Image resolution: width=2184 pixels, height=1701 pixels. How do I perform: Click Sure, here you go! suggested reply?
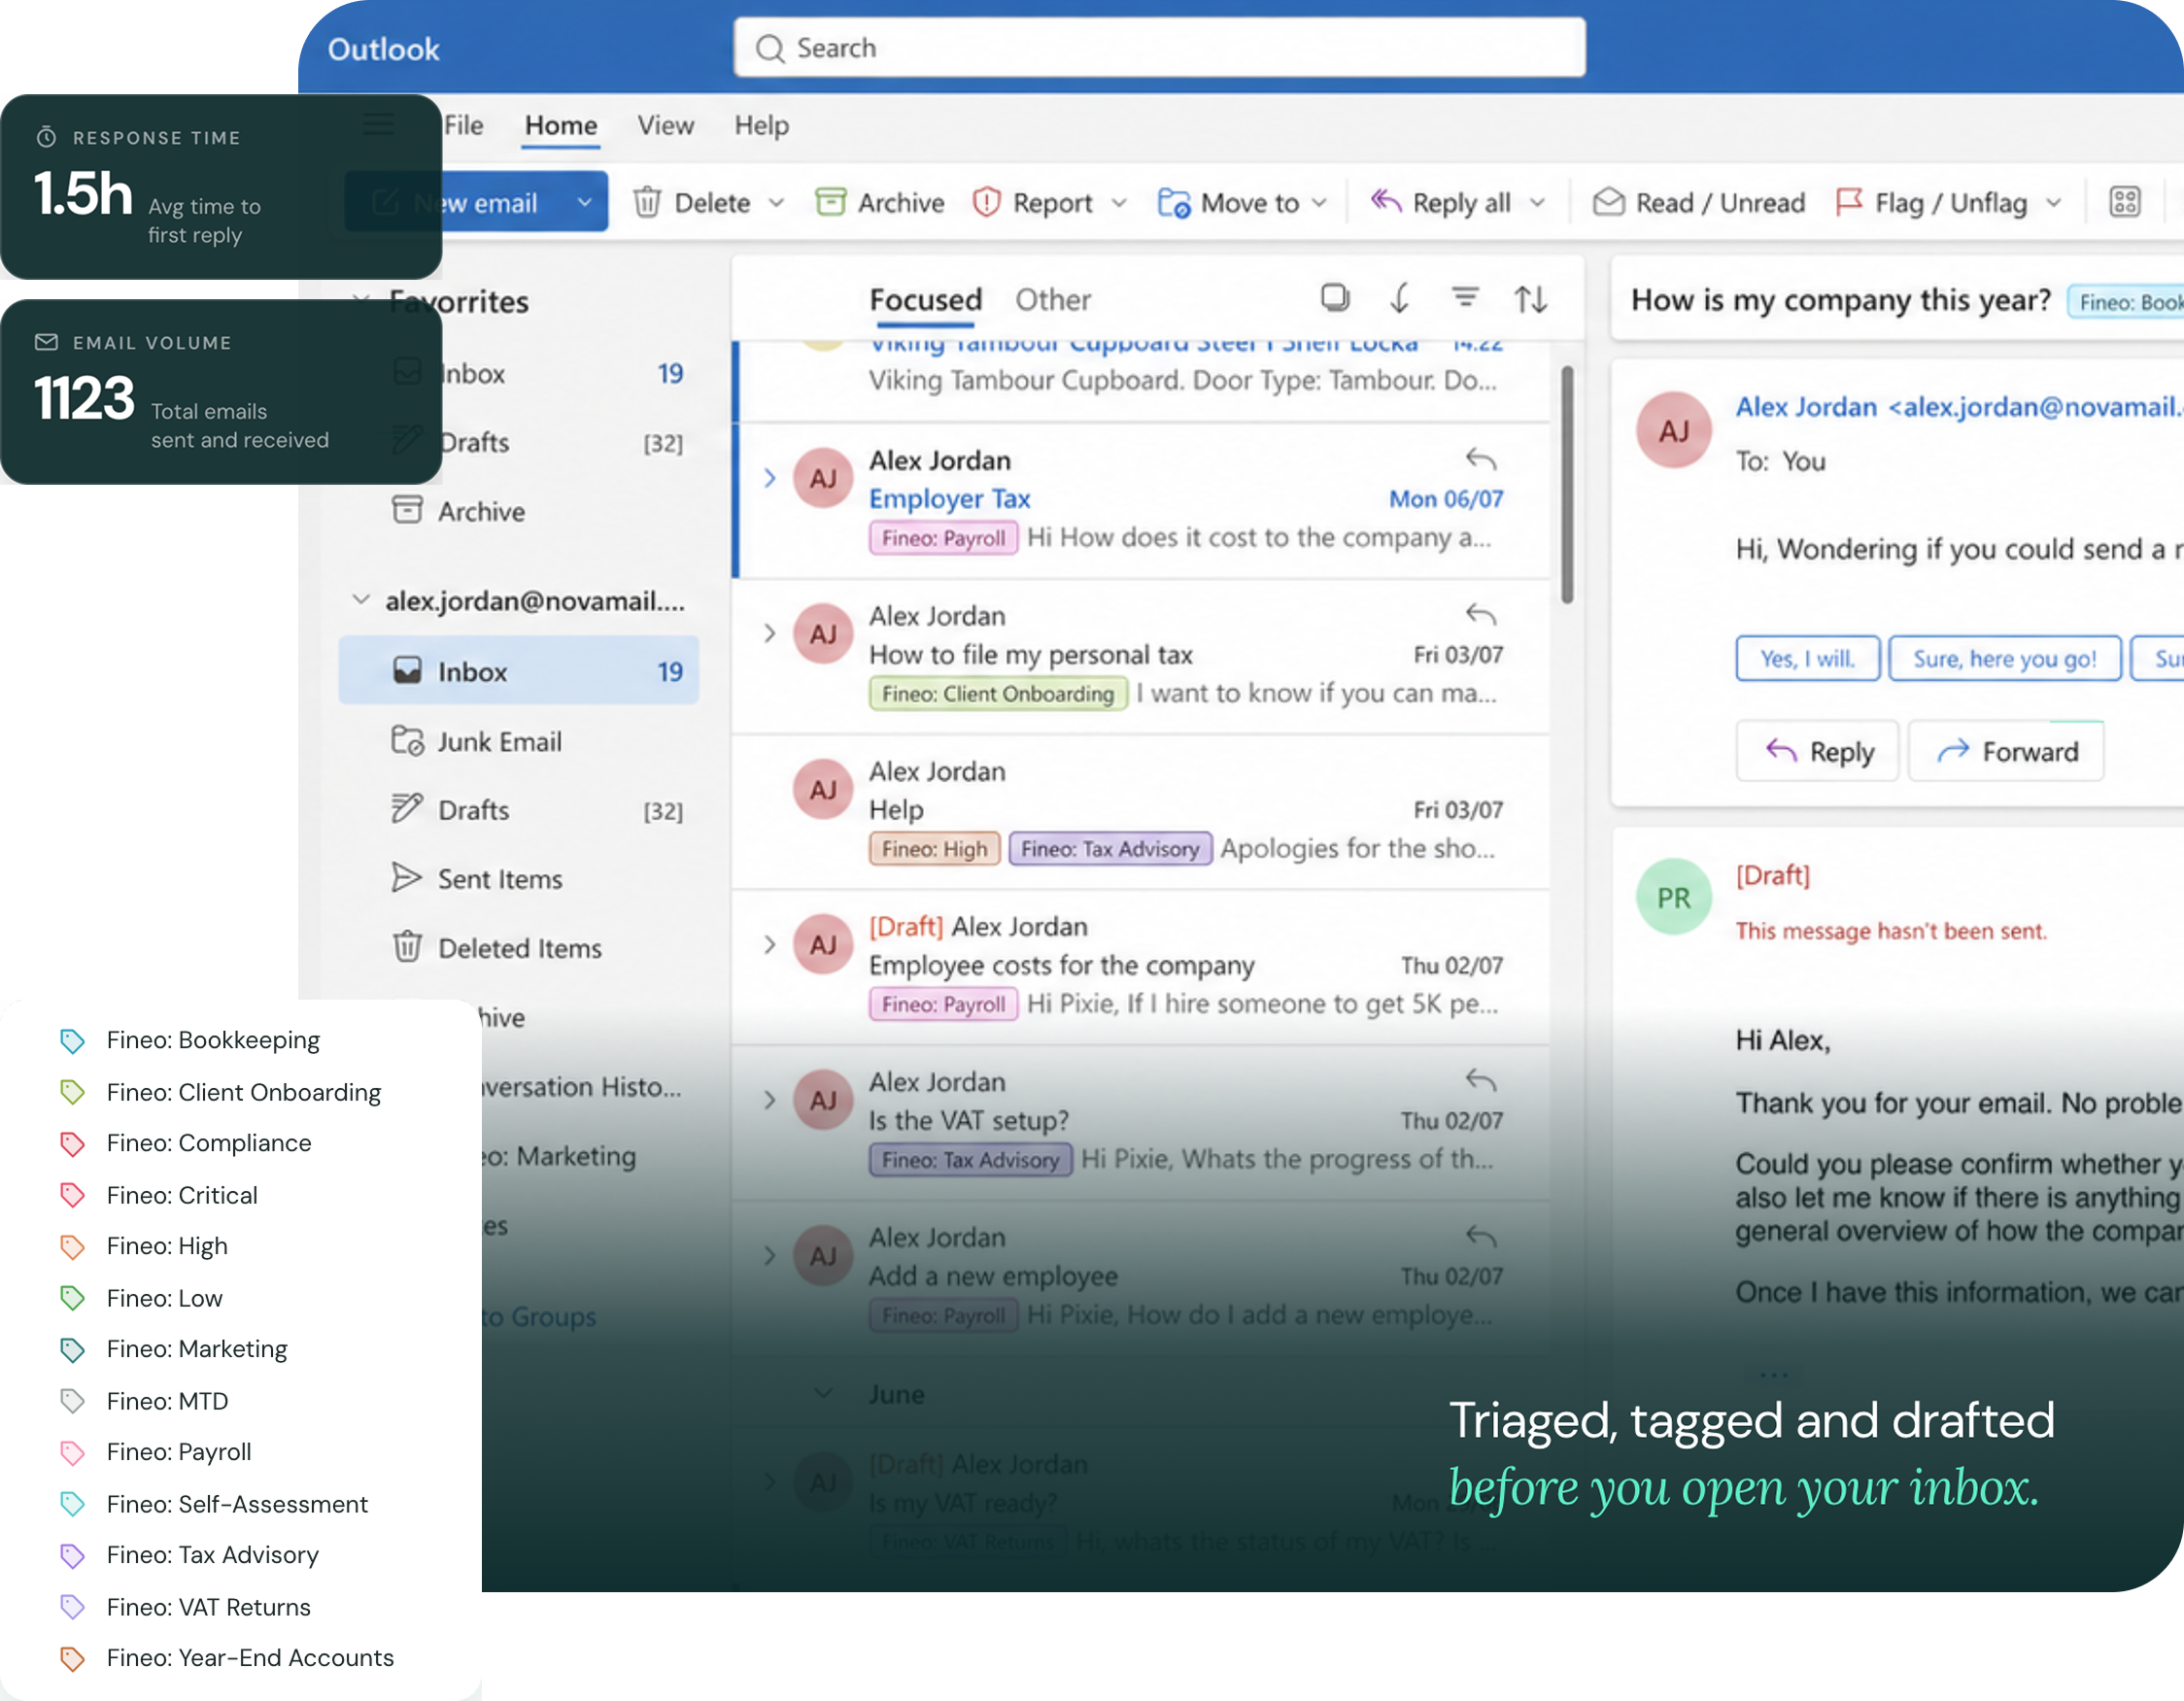point(2004,658)
